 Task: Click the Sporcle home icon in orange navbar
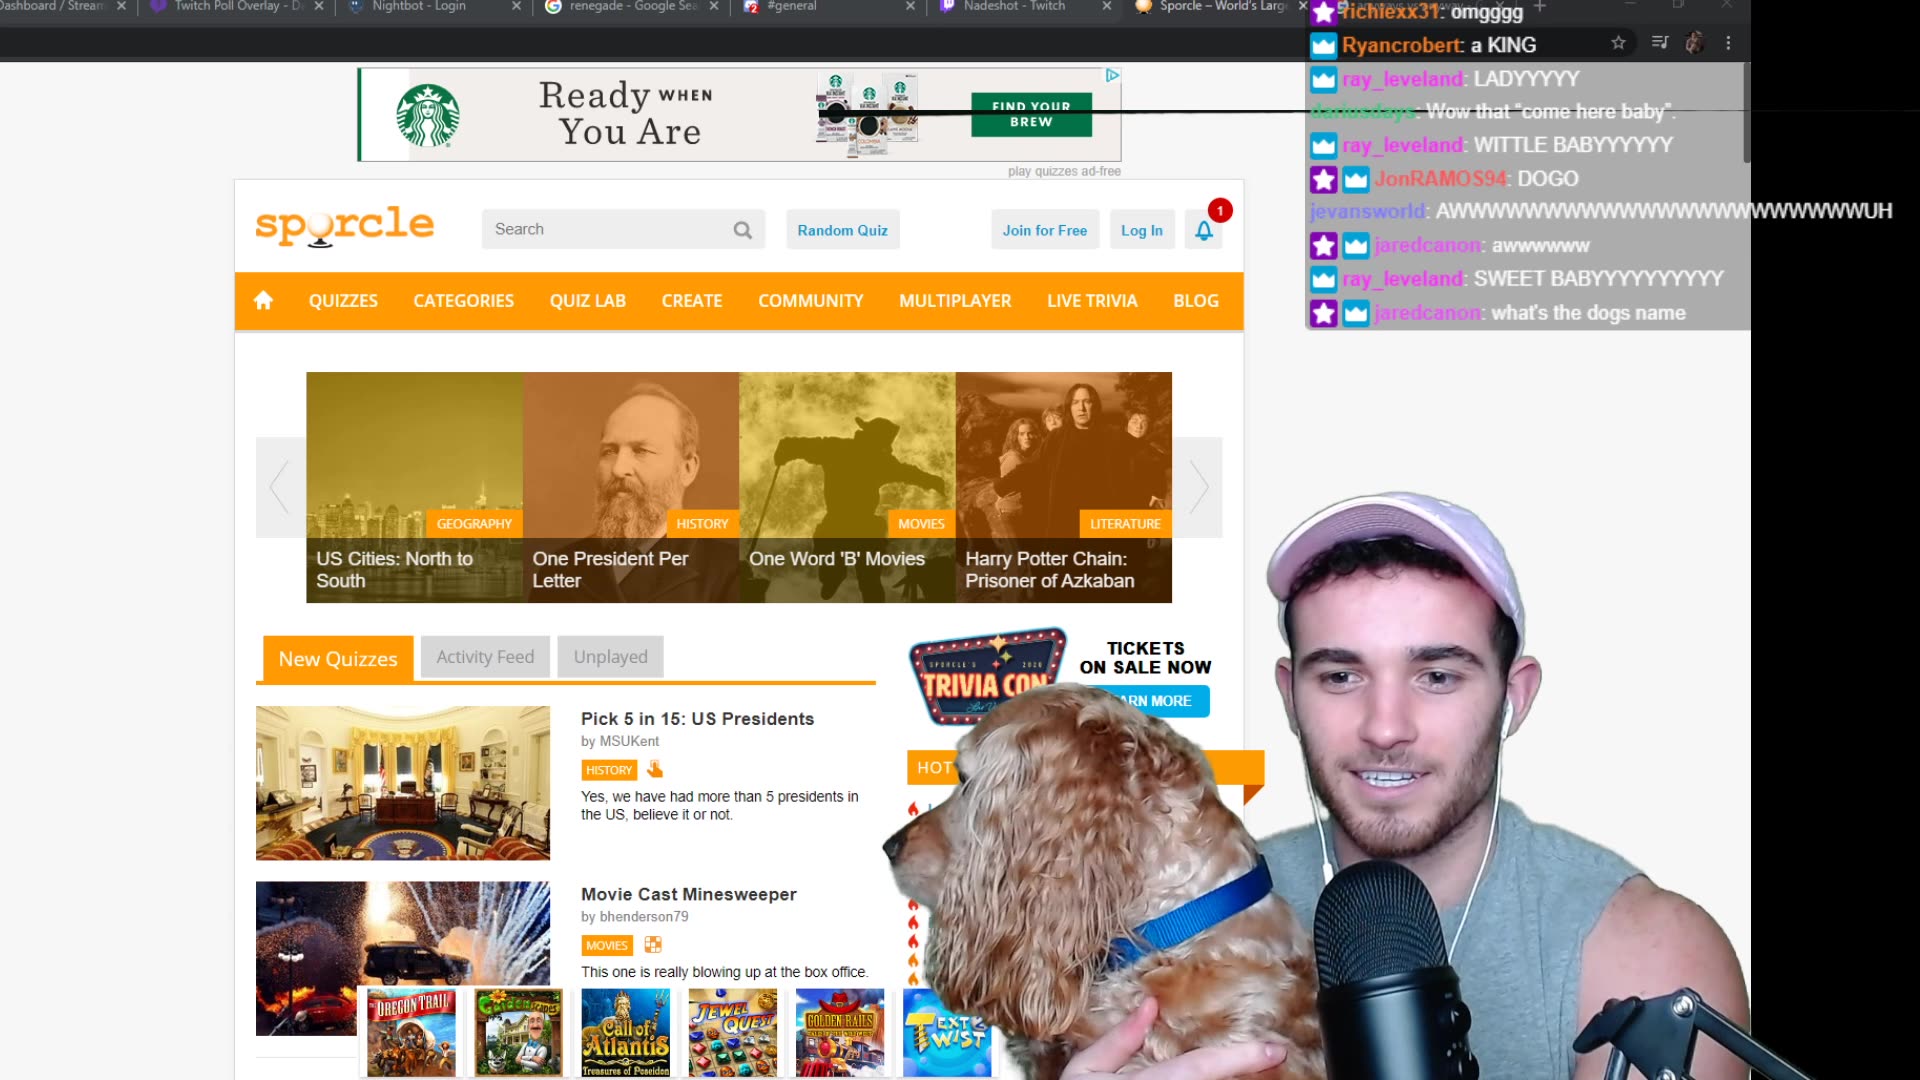point(263,300)
